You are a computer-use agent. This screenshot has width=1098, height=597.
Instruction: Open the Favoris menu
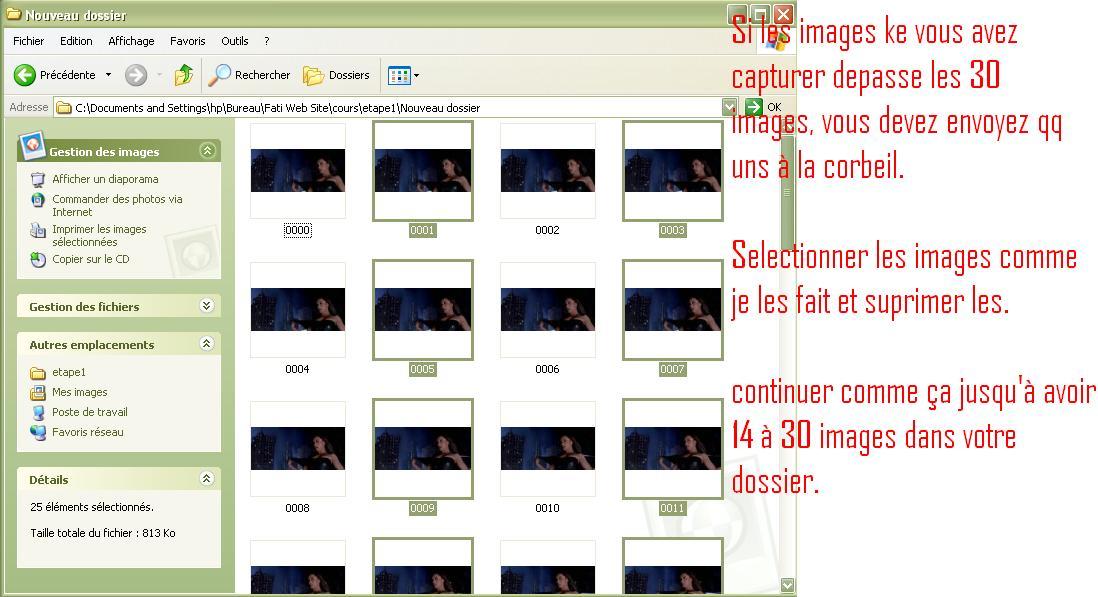pos(188,41)
